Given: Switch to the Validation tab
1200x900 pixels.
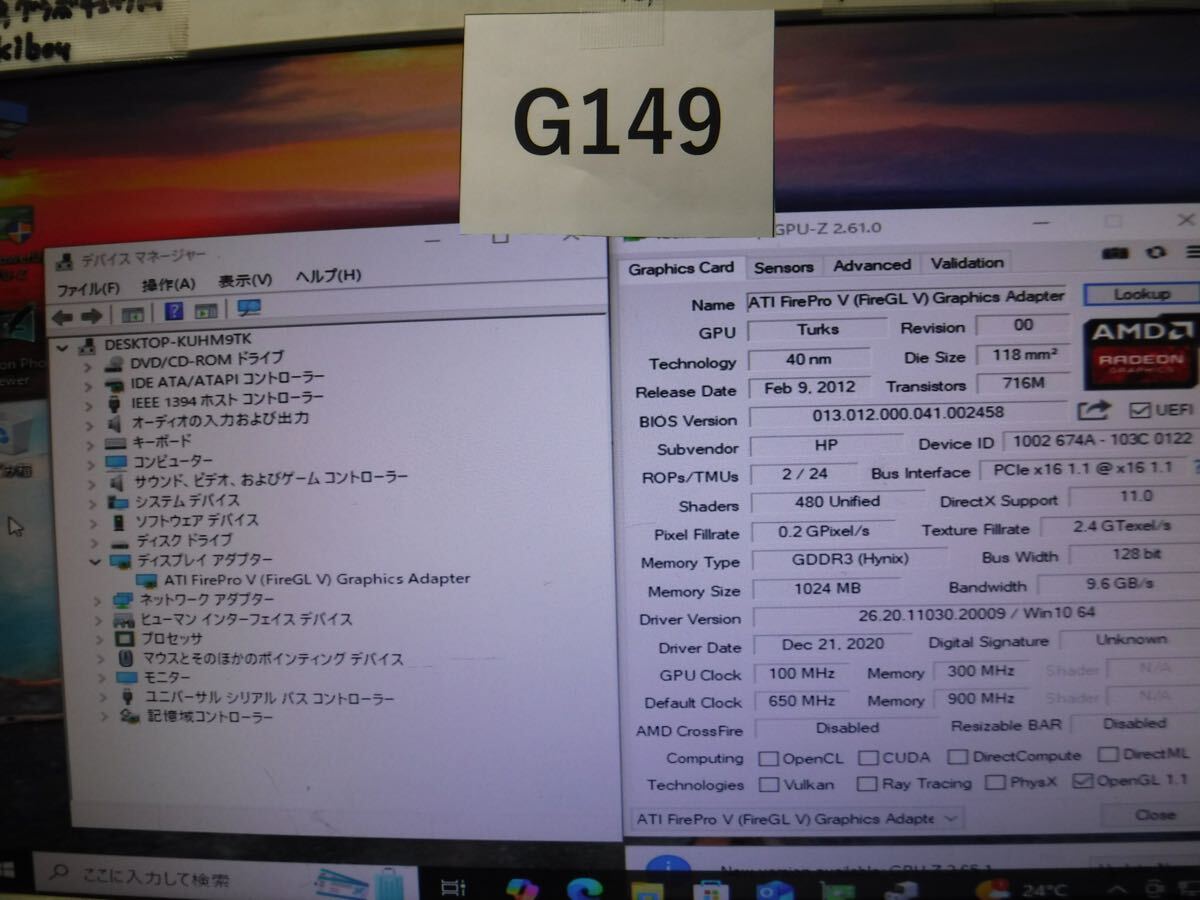Looking at the screenshot, I should (x=967, y=263).
